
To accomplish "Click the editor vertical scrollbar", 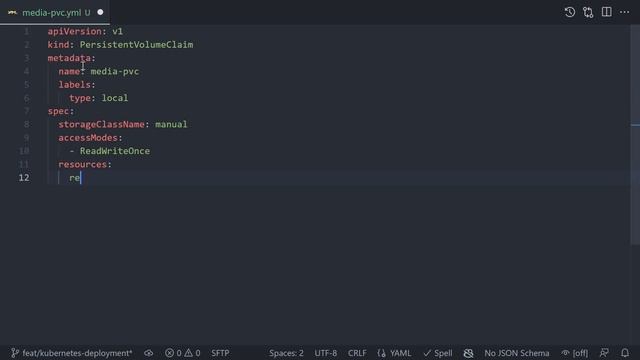I will [x=635, y=135].
